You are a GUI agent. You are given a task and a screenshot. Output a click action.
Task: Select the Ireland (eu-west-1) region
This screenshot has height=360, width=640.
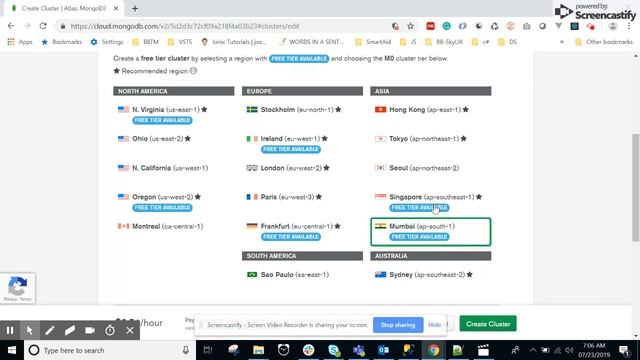click(302, 144)
